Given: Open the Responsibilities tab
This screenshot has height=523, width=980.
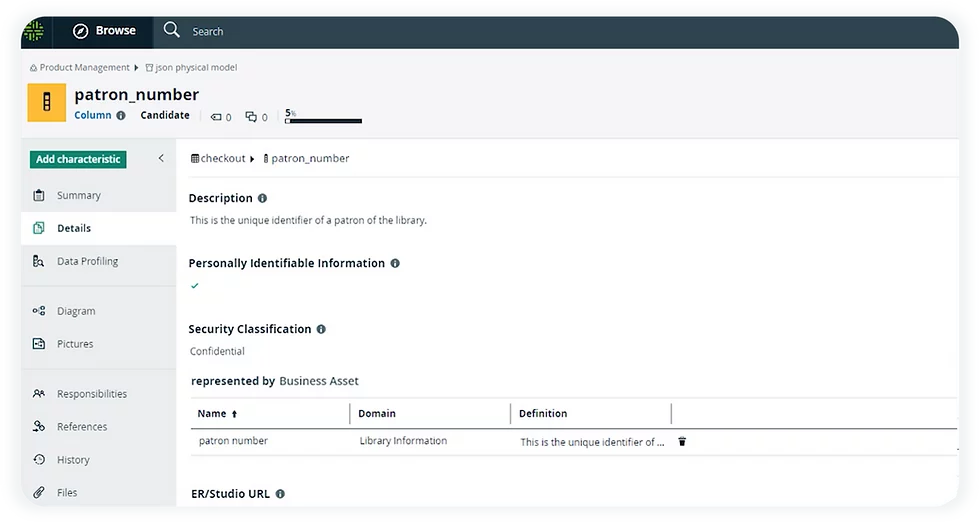Looking at the screenshot, I should click(99, 394).
